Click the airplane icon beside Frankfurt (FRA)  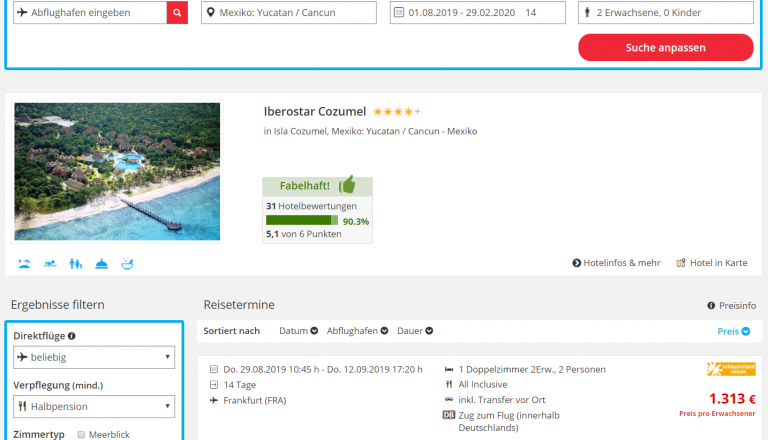click(x=214, y=400)
